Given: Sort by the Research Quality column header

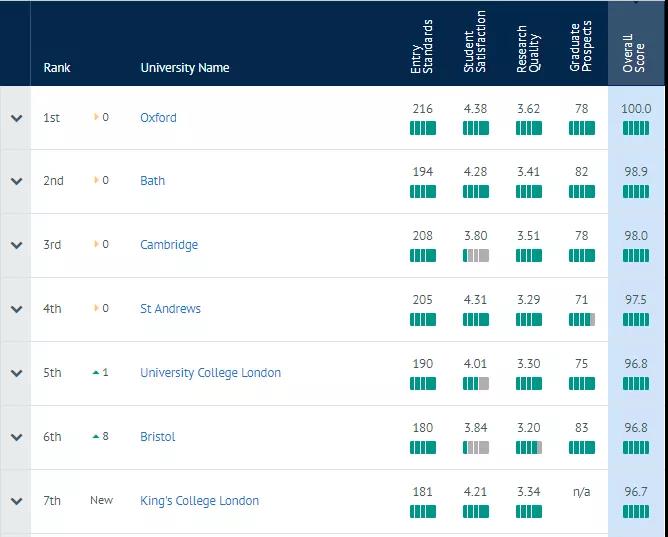Looking at the screenshot, I should click(528, 49).
